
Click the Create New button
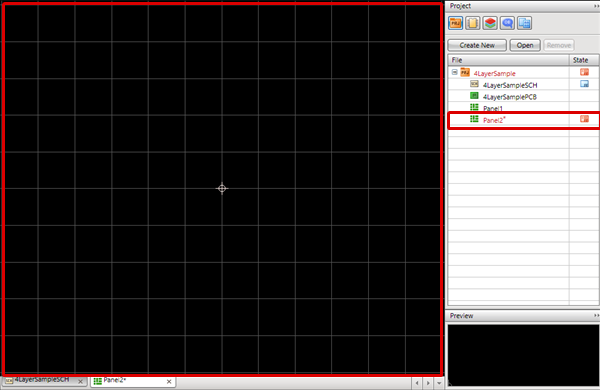(x=477, y=45)
